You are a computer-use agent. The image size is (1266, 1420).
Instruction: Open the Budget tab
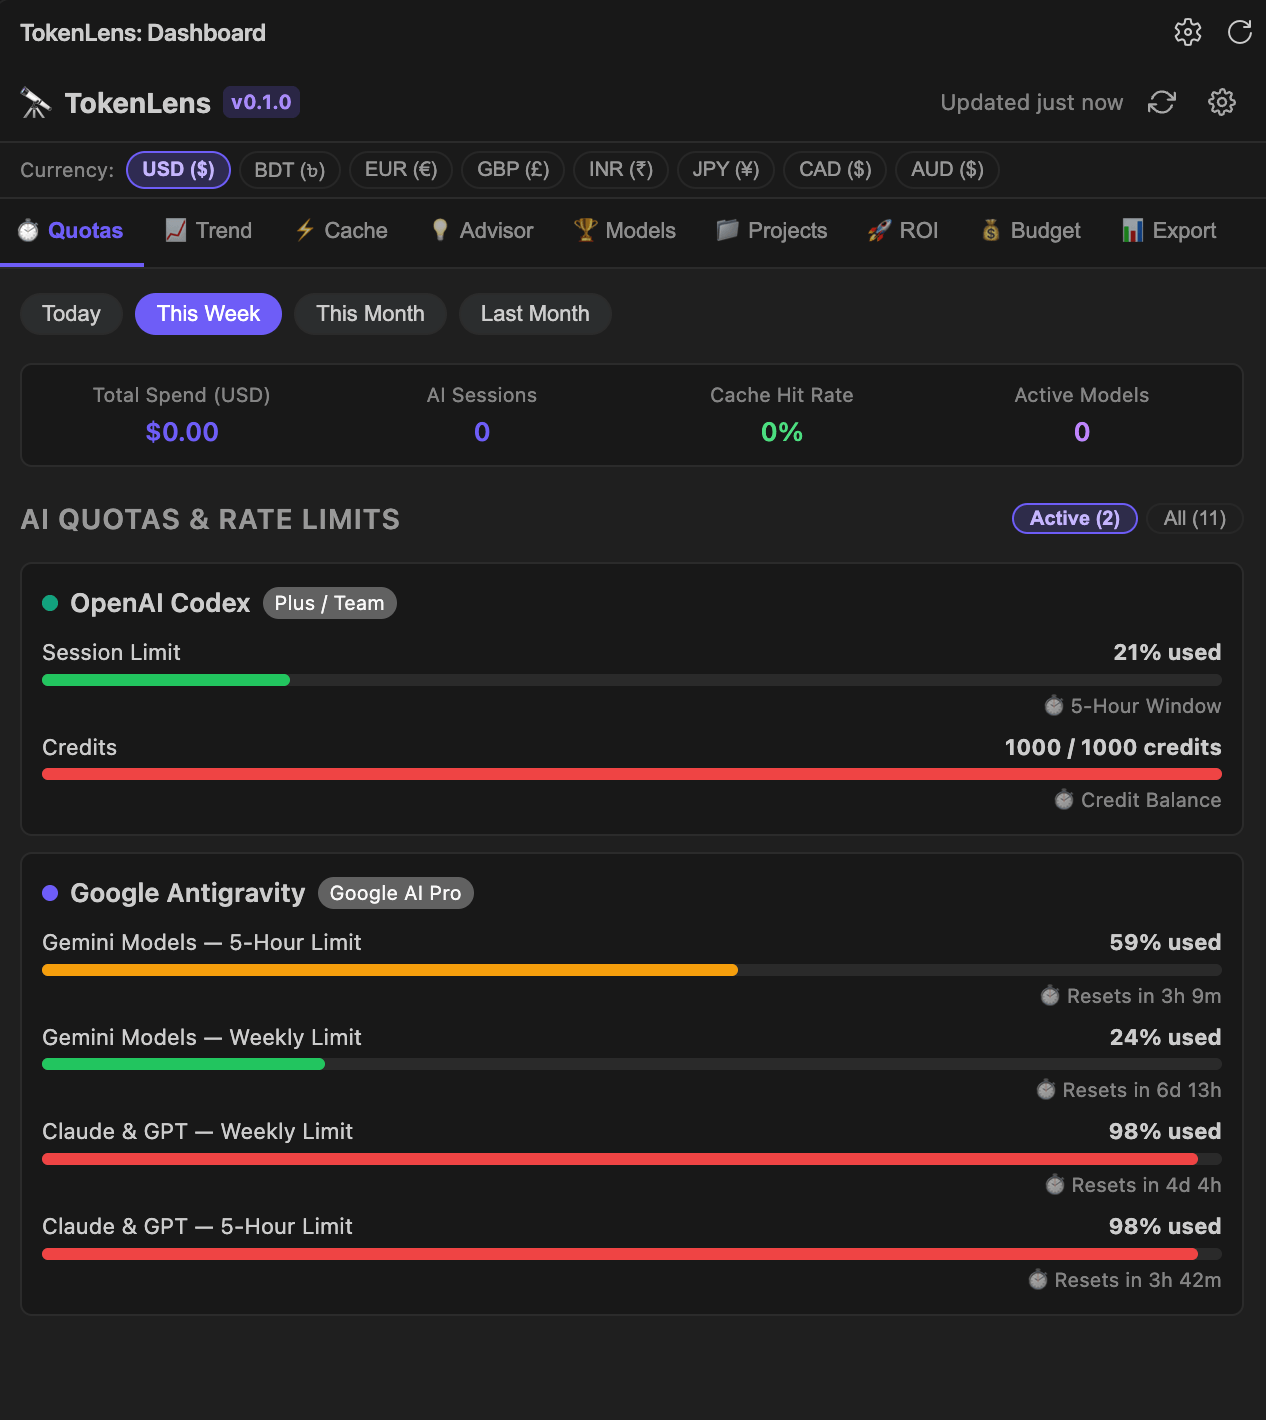point(1031,231)
